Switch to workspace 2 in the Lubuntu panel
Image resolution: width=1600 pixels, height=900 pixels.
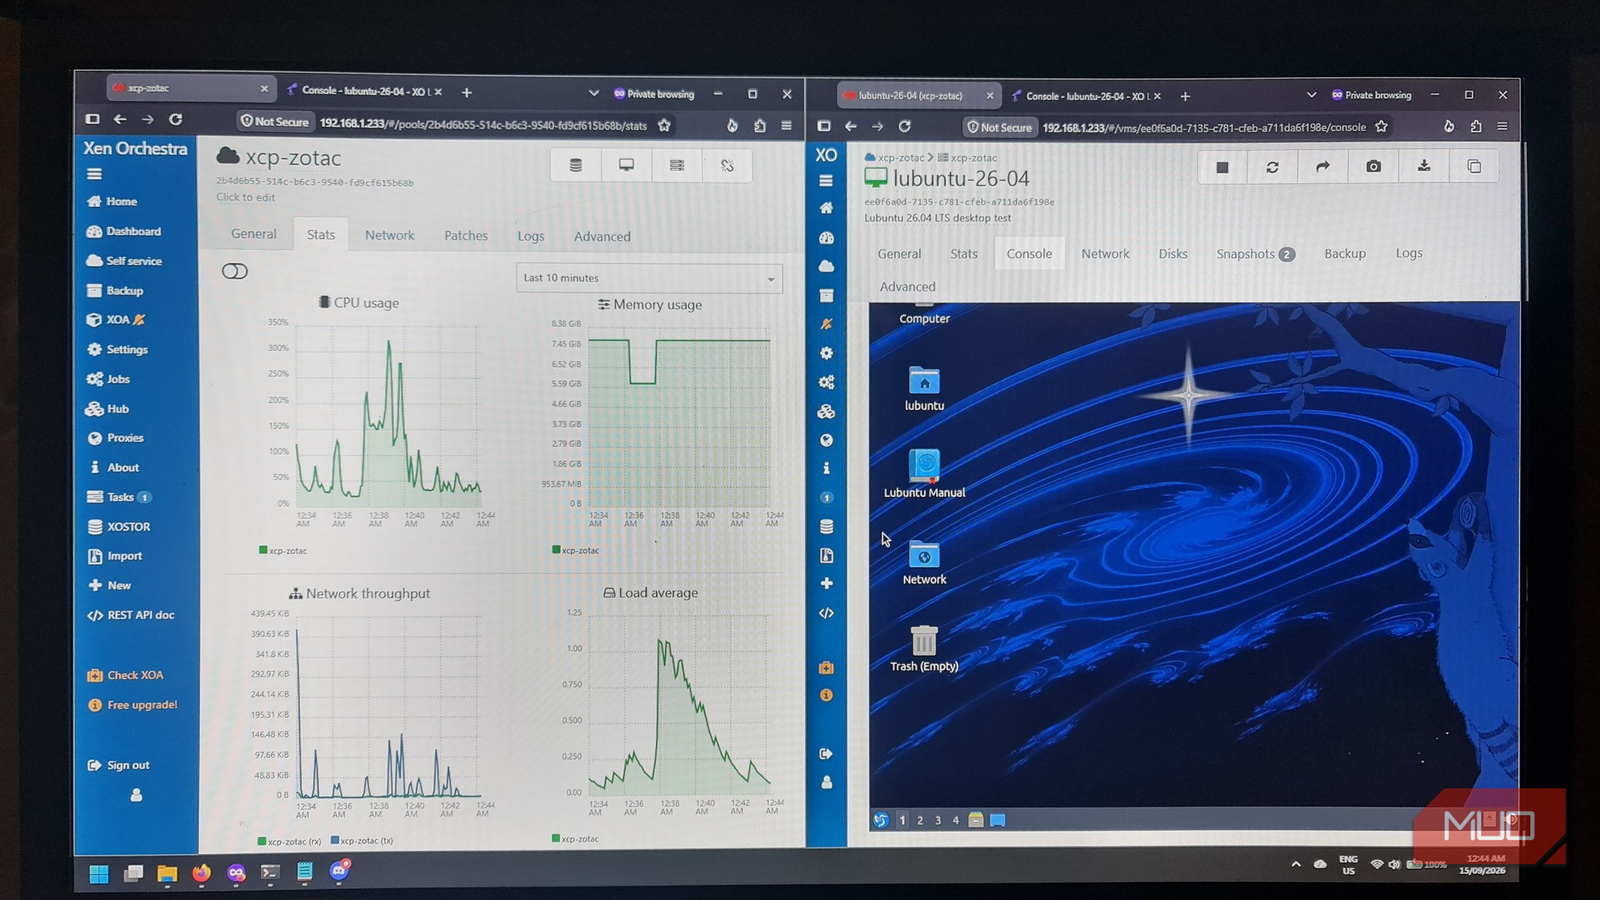(x=920, y=820)
